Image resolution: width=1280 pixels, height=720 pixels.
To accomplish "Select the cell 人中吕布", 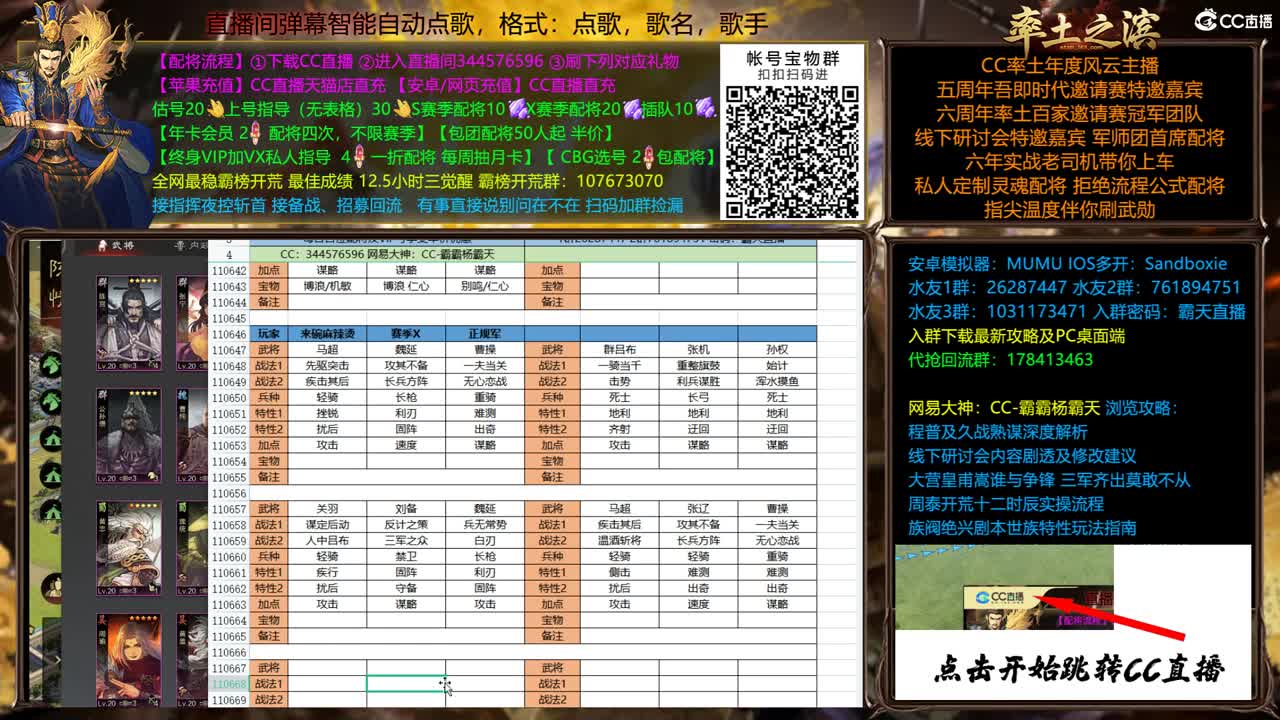I will pos(327,541).
